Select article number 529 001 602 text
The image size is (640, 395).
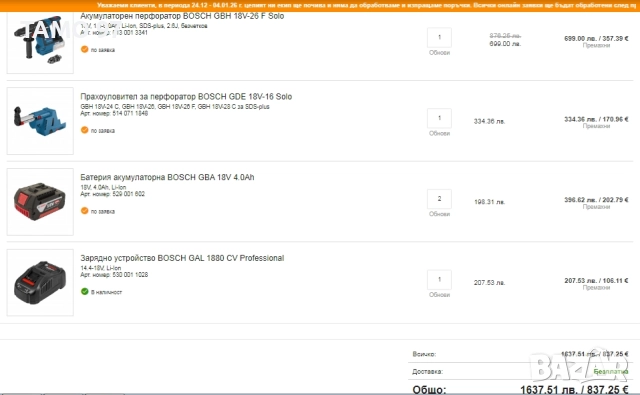click(x=129, y=194)
